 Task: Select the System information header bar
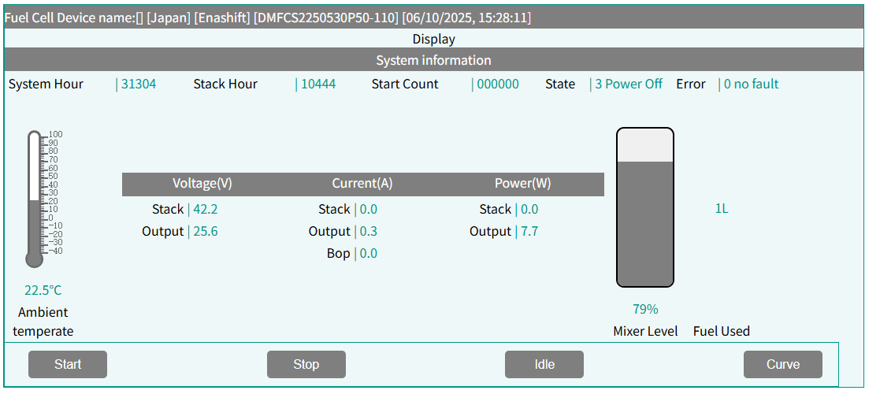click(433, 60)
